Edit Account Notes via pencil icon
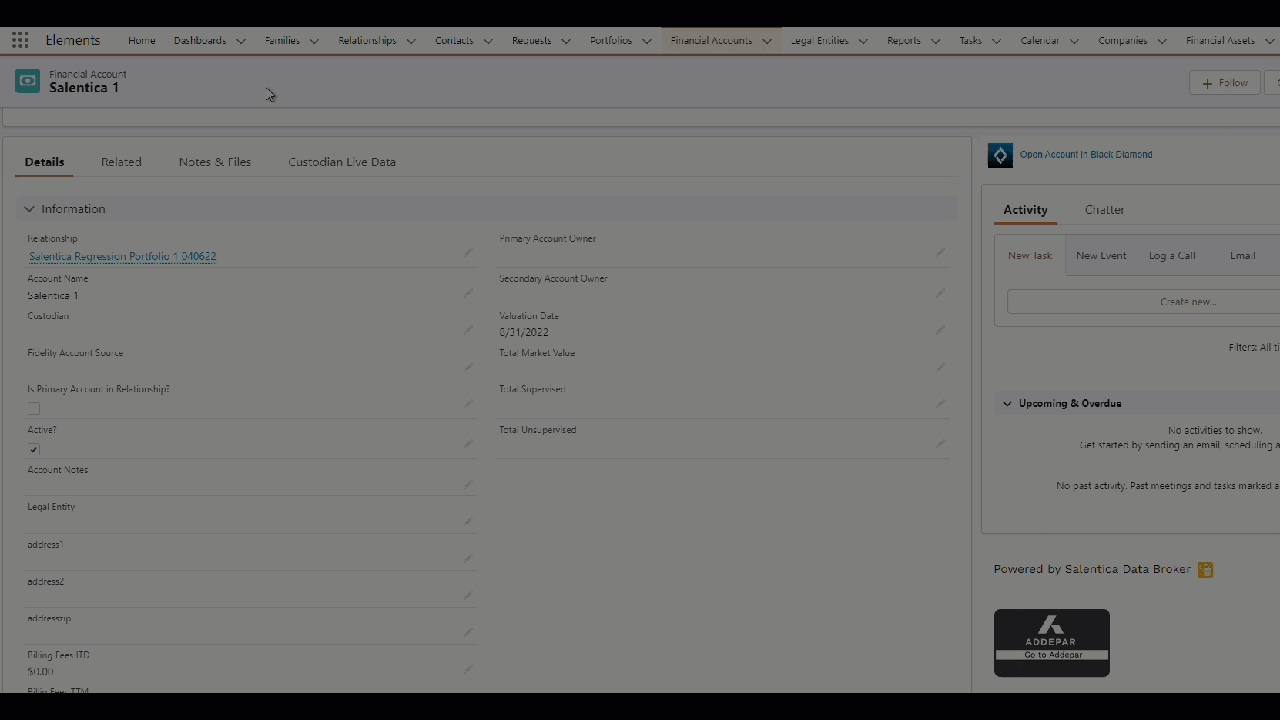 pyautogui.click(x=468, y=485)
